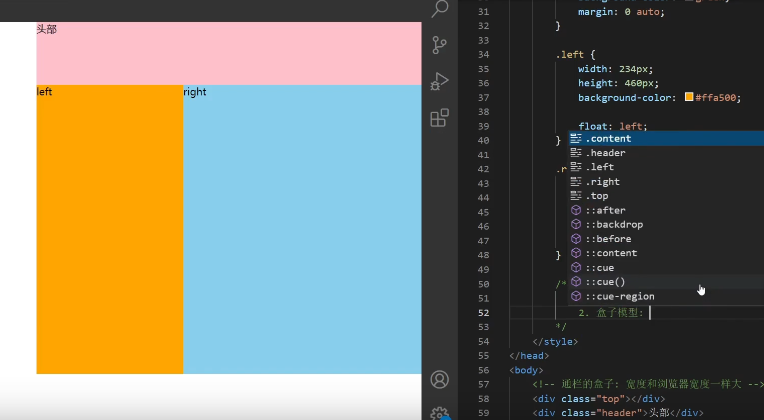The height and width of the screenshot is (420, 764).
Task: Click the <body> opening tag
Action: coord(526,370)
